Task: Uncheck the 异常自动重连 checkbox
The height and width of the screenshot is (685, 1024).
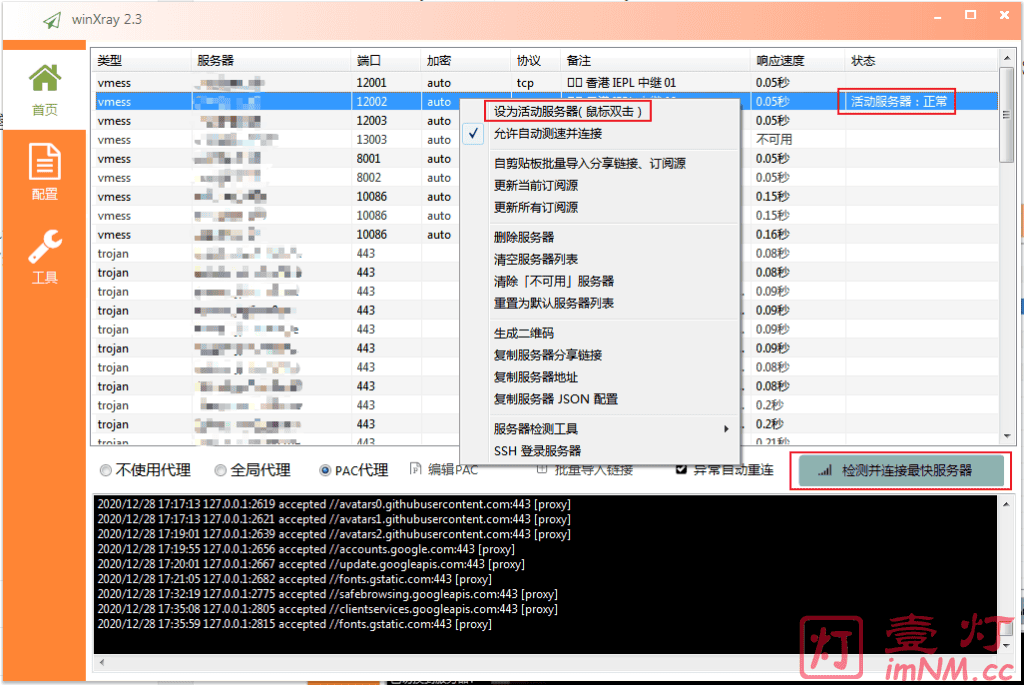Action: (682, 469)
